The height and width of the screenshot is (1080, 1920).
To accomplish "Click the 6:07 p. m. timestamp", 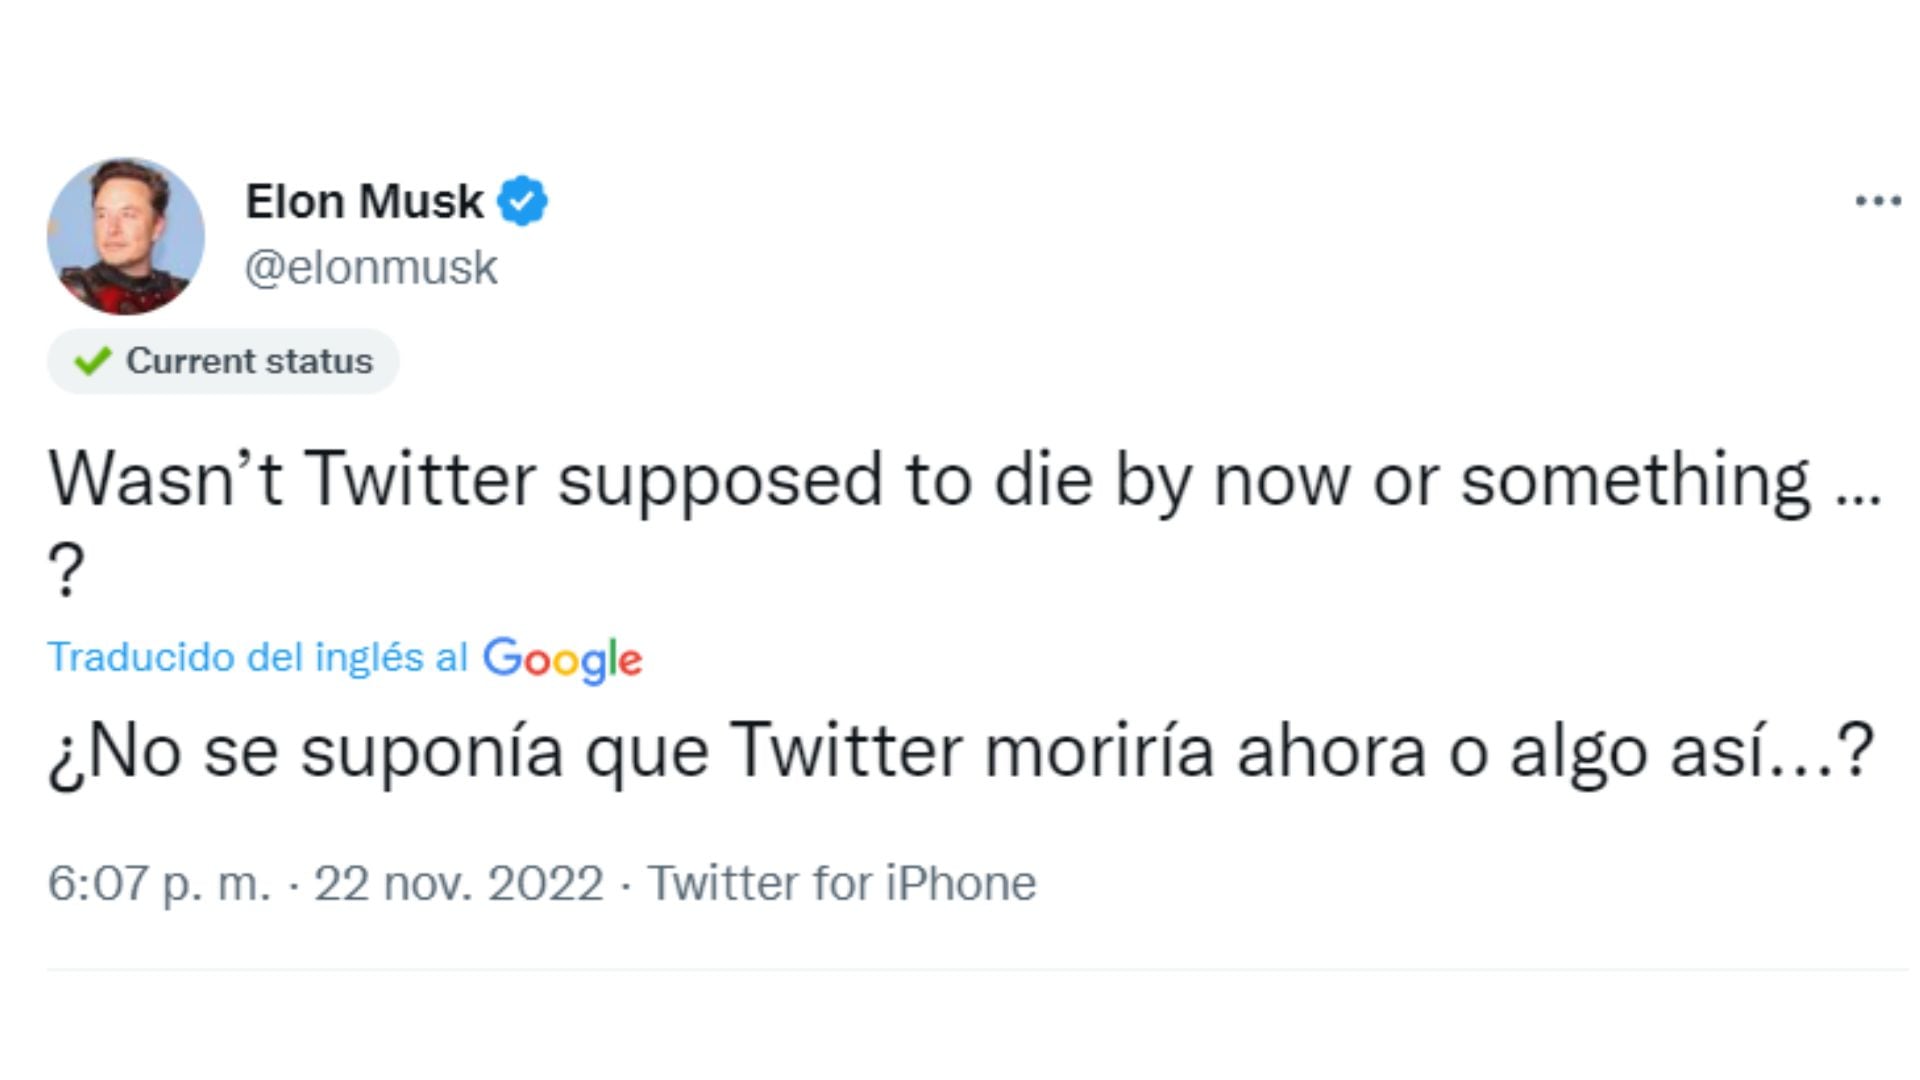I will tap(159, 883).
